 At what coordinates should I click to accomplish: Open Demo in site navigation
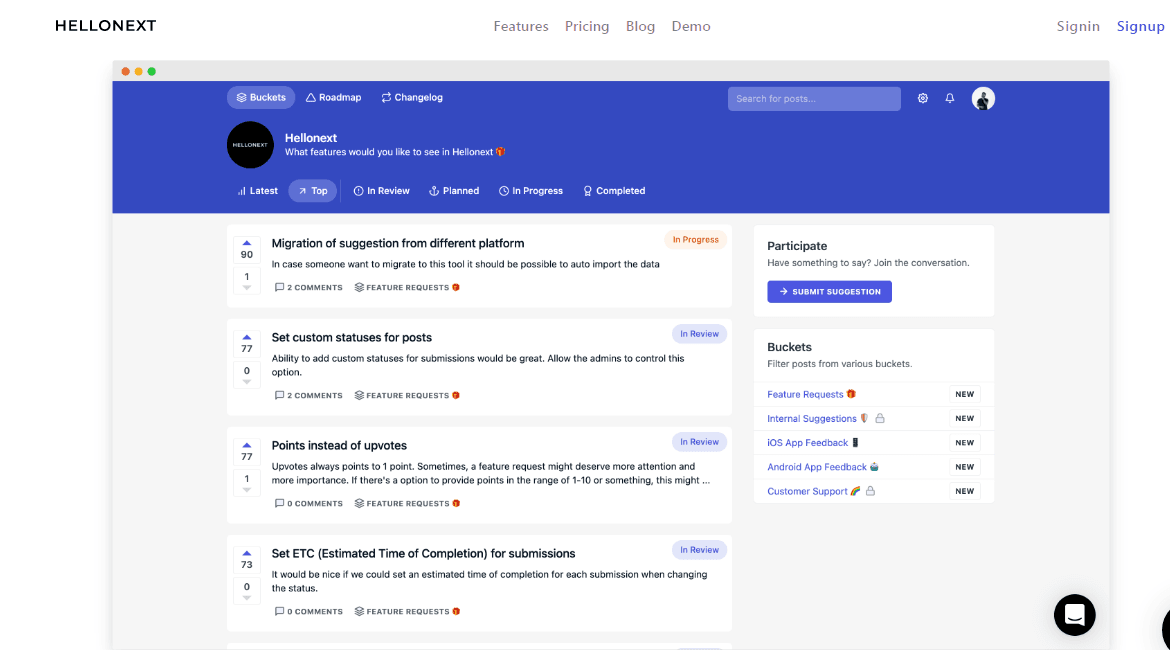(x=691, y=26)
